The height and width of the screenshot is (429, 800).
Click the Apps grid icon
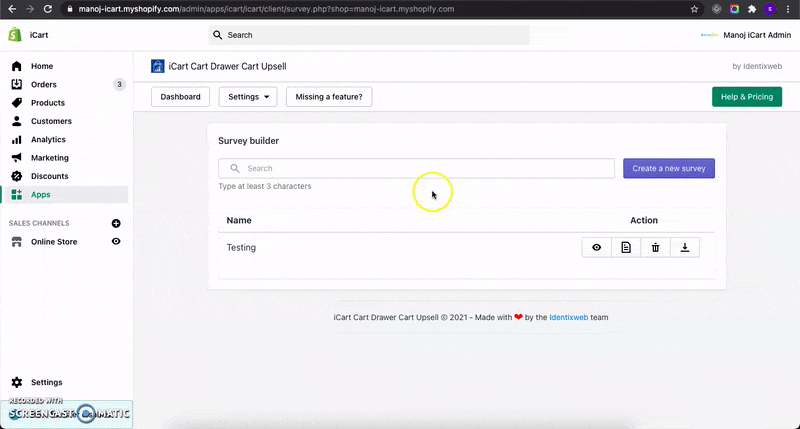coord(17,194)
